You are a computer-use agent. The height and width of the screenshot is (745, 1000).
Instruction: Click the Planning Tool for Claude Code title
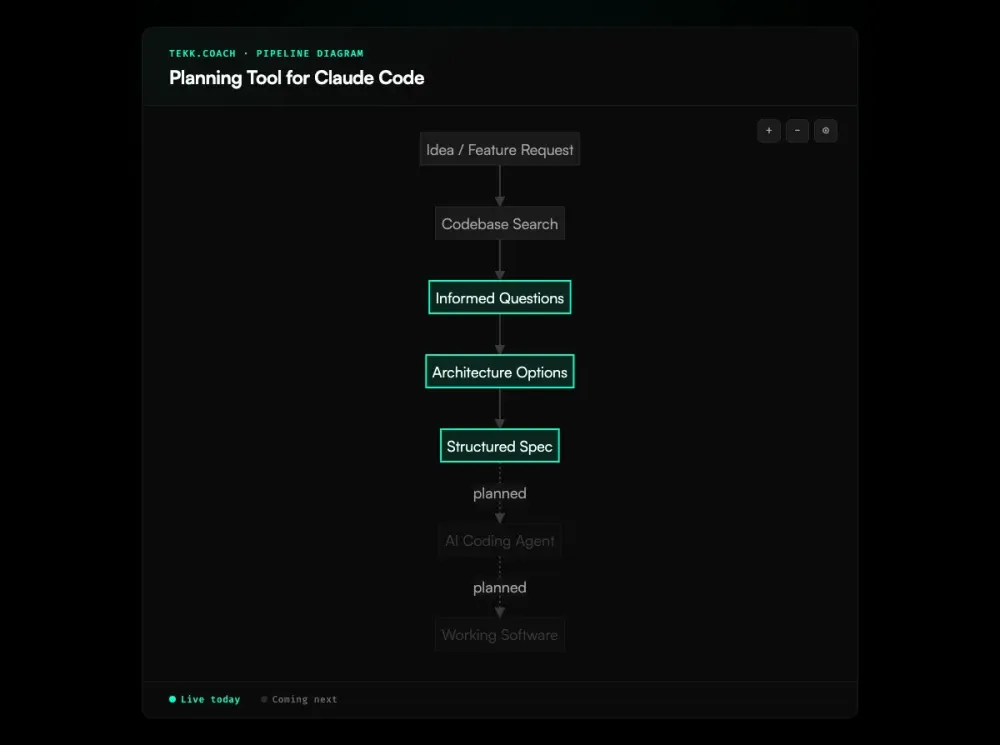(x=296, y=78)
